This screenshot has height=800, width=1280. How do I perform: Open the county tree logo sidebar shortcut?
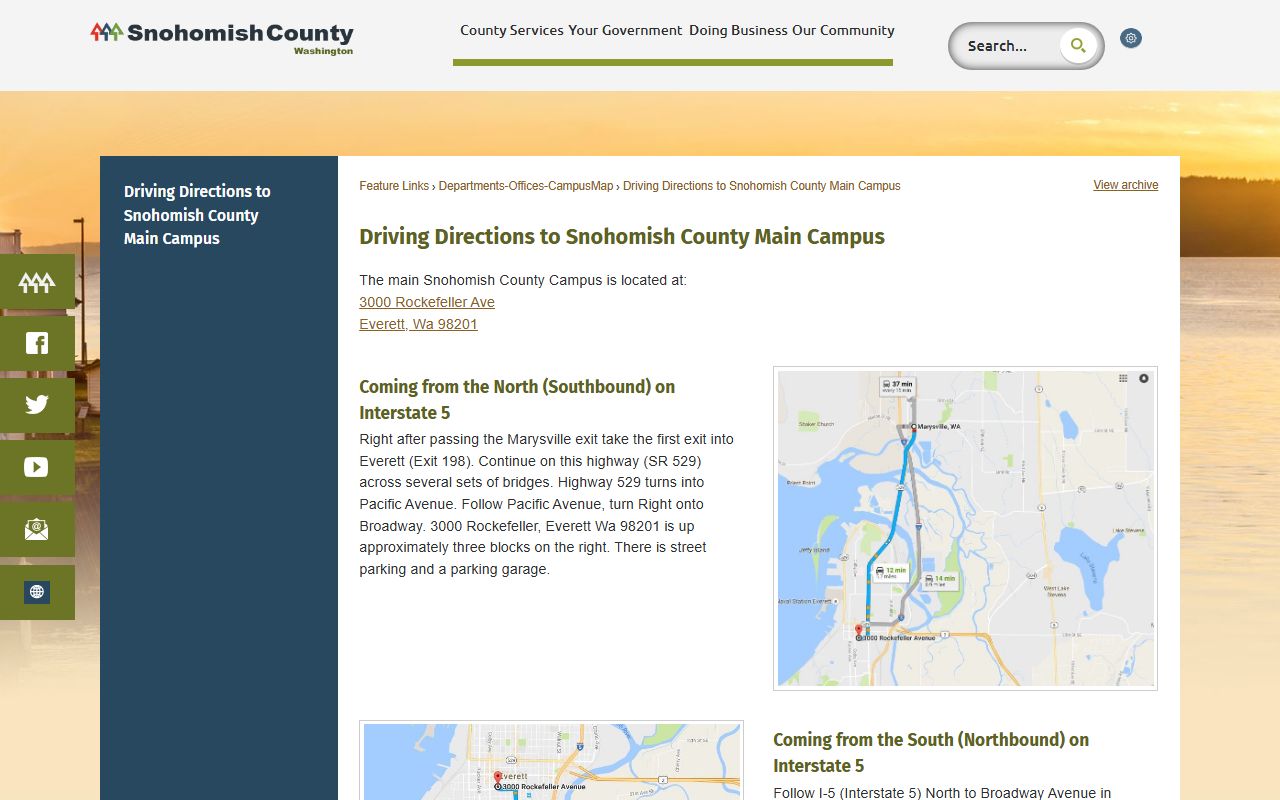coord(37,282)
